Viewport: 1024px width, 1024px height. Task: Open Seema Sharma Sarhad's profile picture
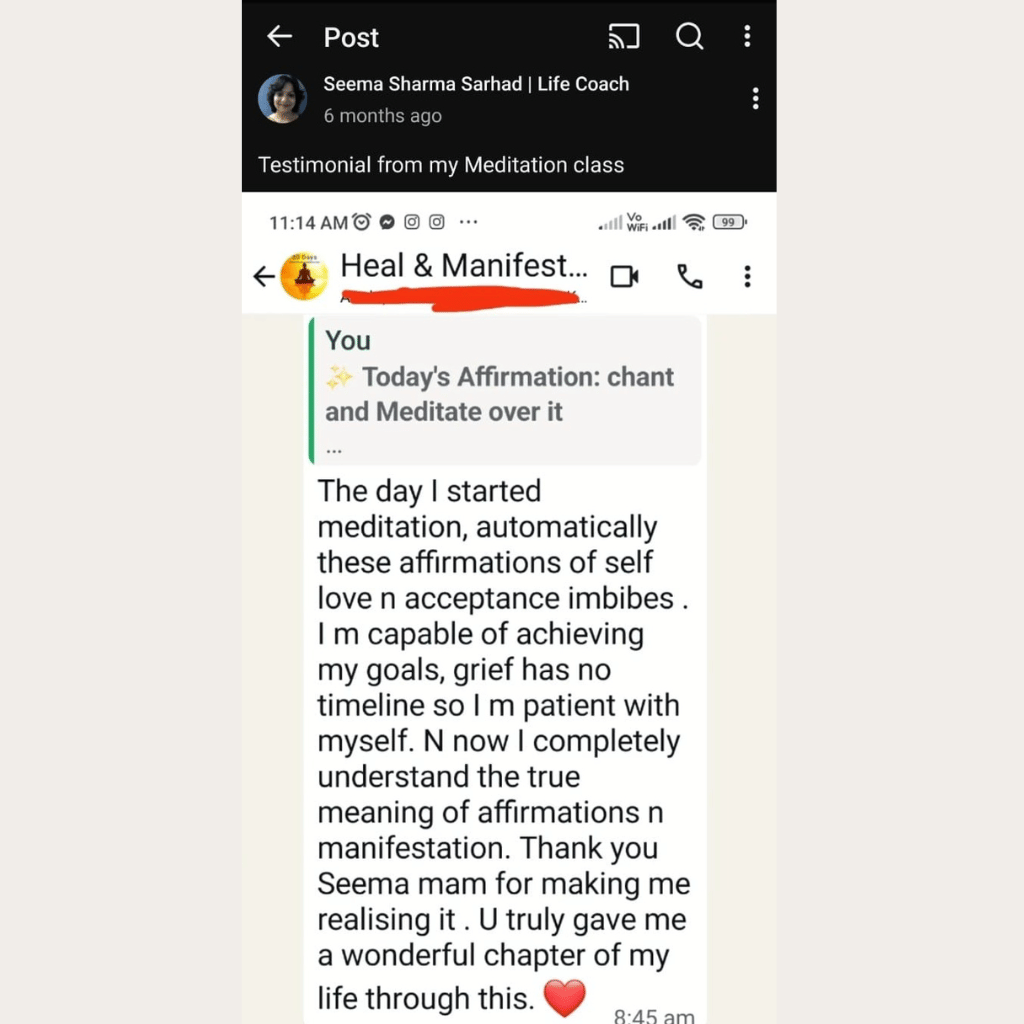282,99
